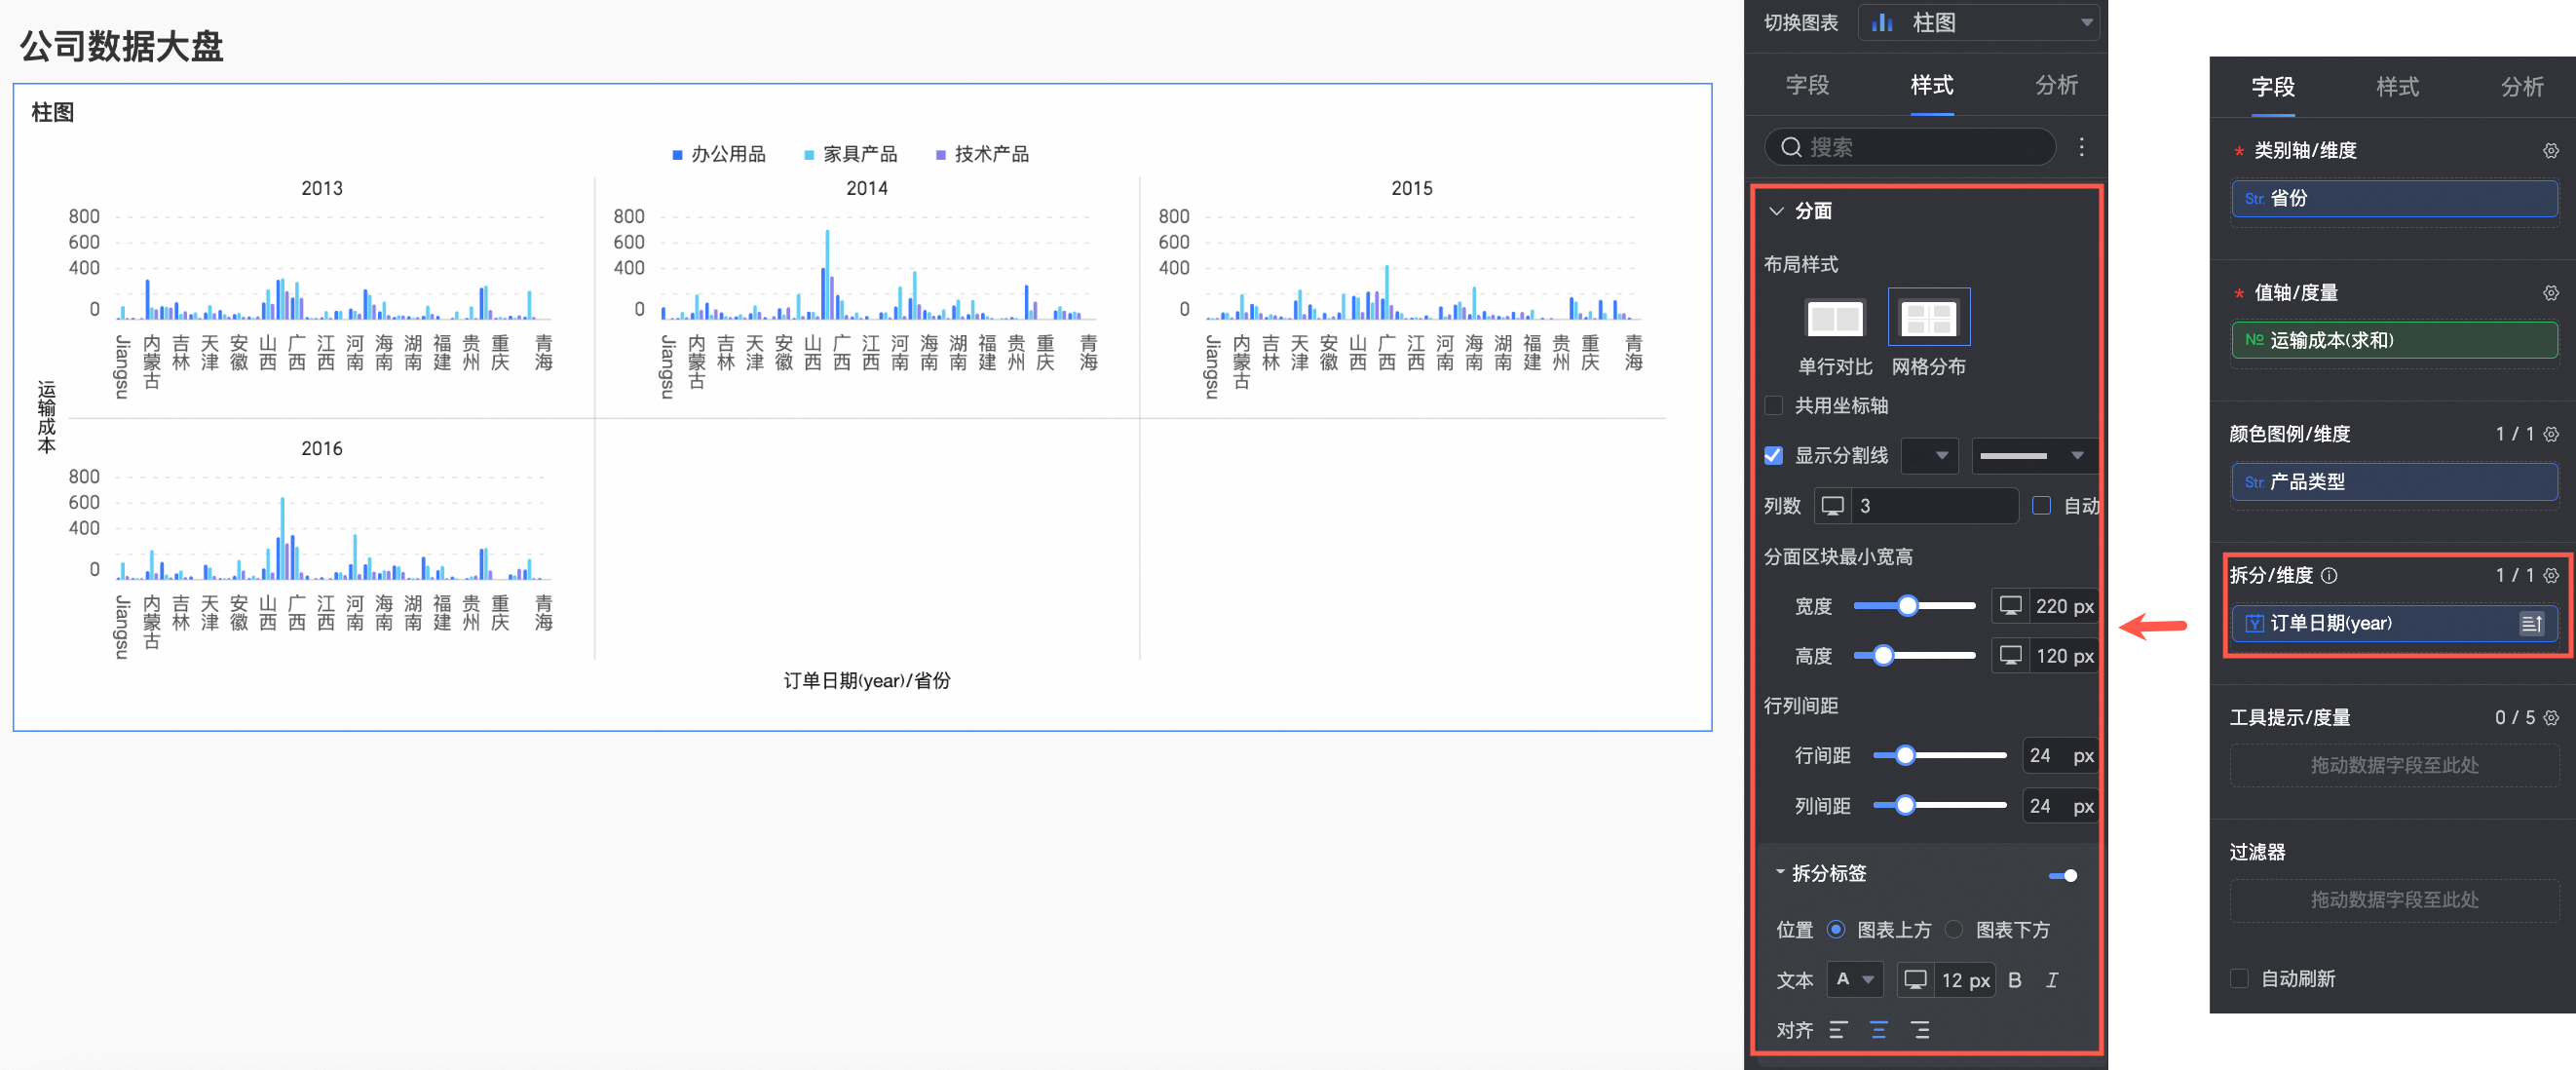Click italic text formatting icon
Screen dimensions: 2576x1070
click(x=2051, y=980)
